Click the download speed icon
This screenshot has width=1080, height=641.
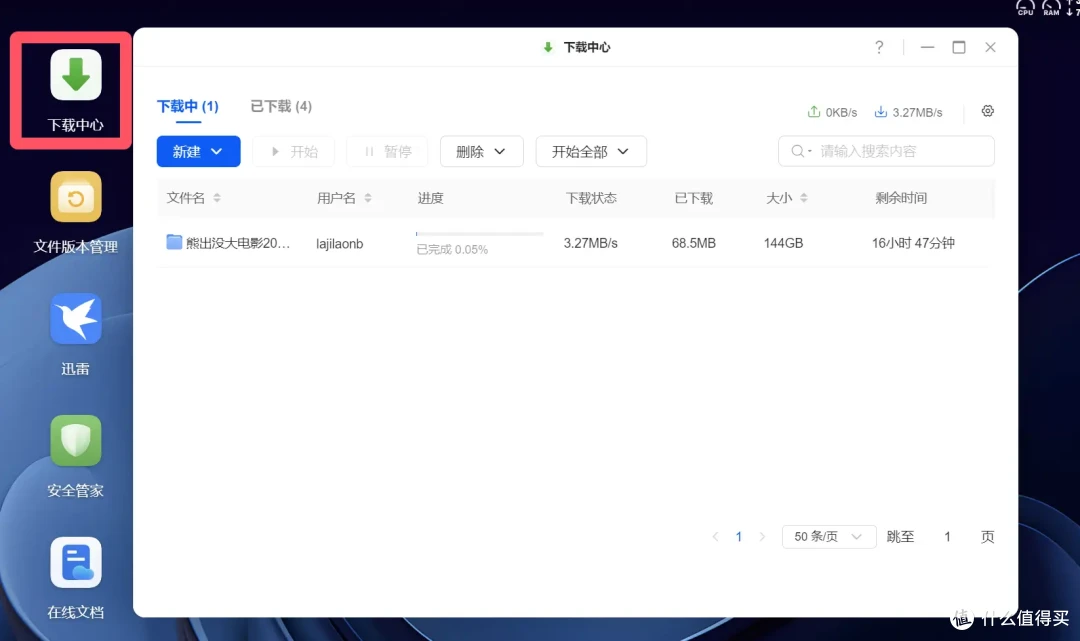[x=880, y=112]
